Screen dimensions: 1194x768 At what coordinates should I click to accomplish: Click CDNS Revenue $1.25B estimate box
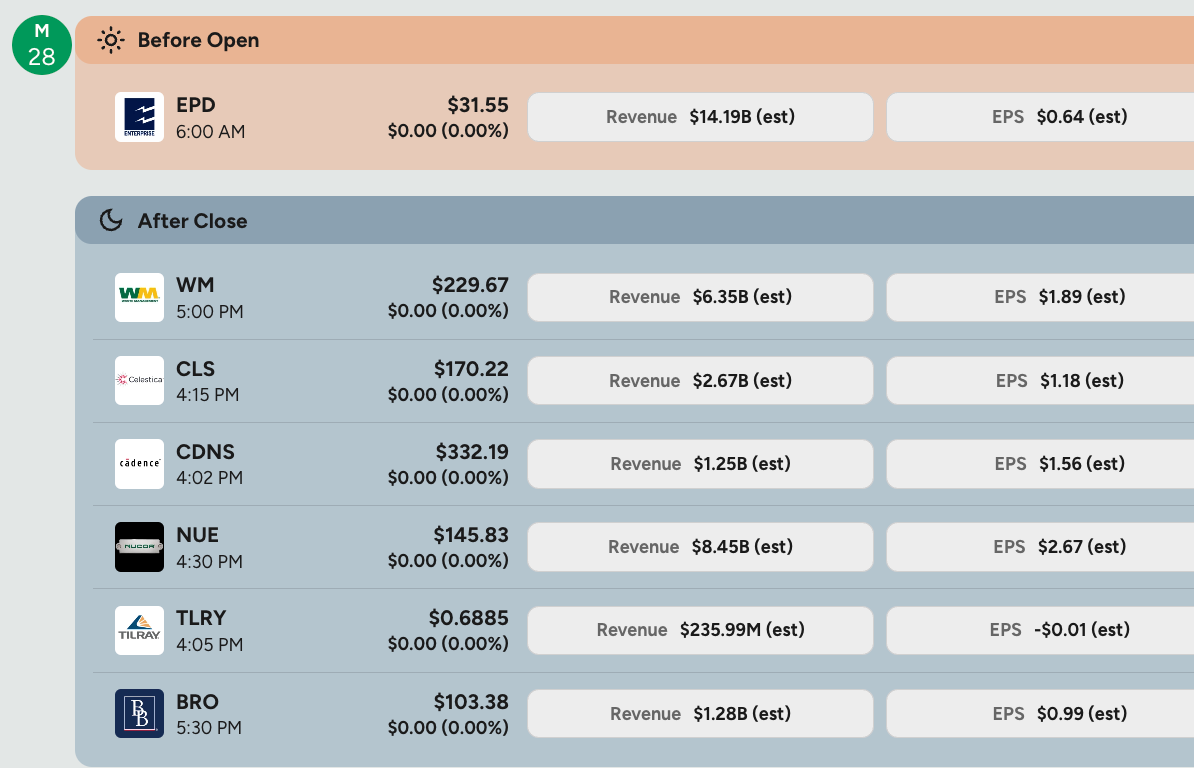tap(701, 464)
